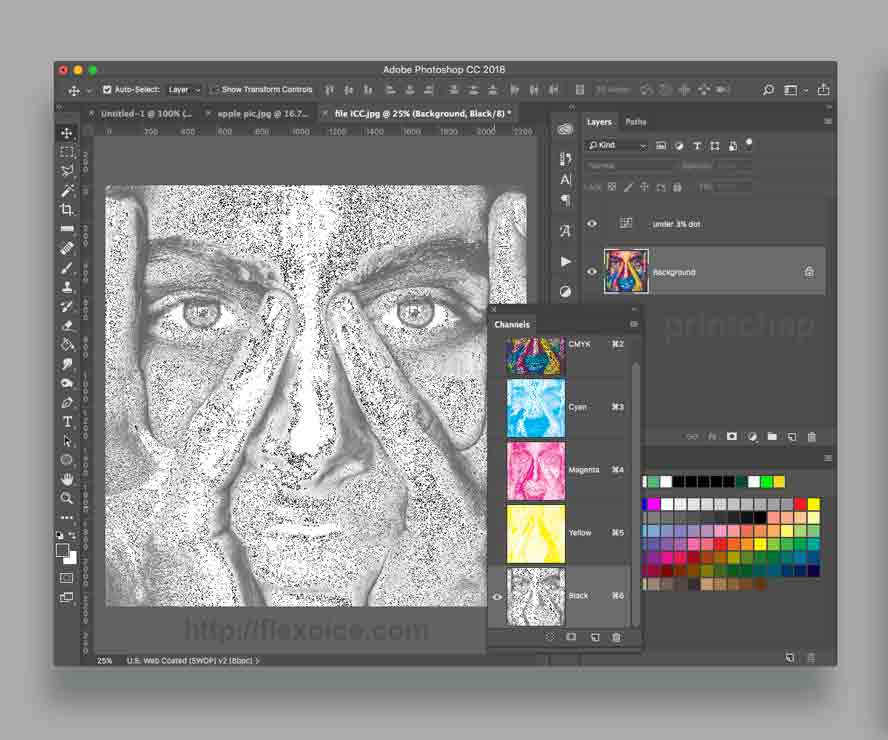Delete layer using Layers panel trash icon

811,437
